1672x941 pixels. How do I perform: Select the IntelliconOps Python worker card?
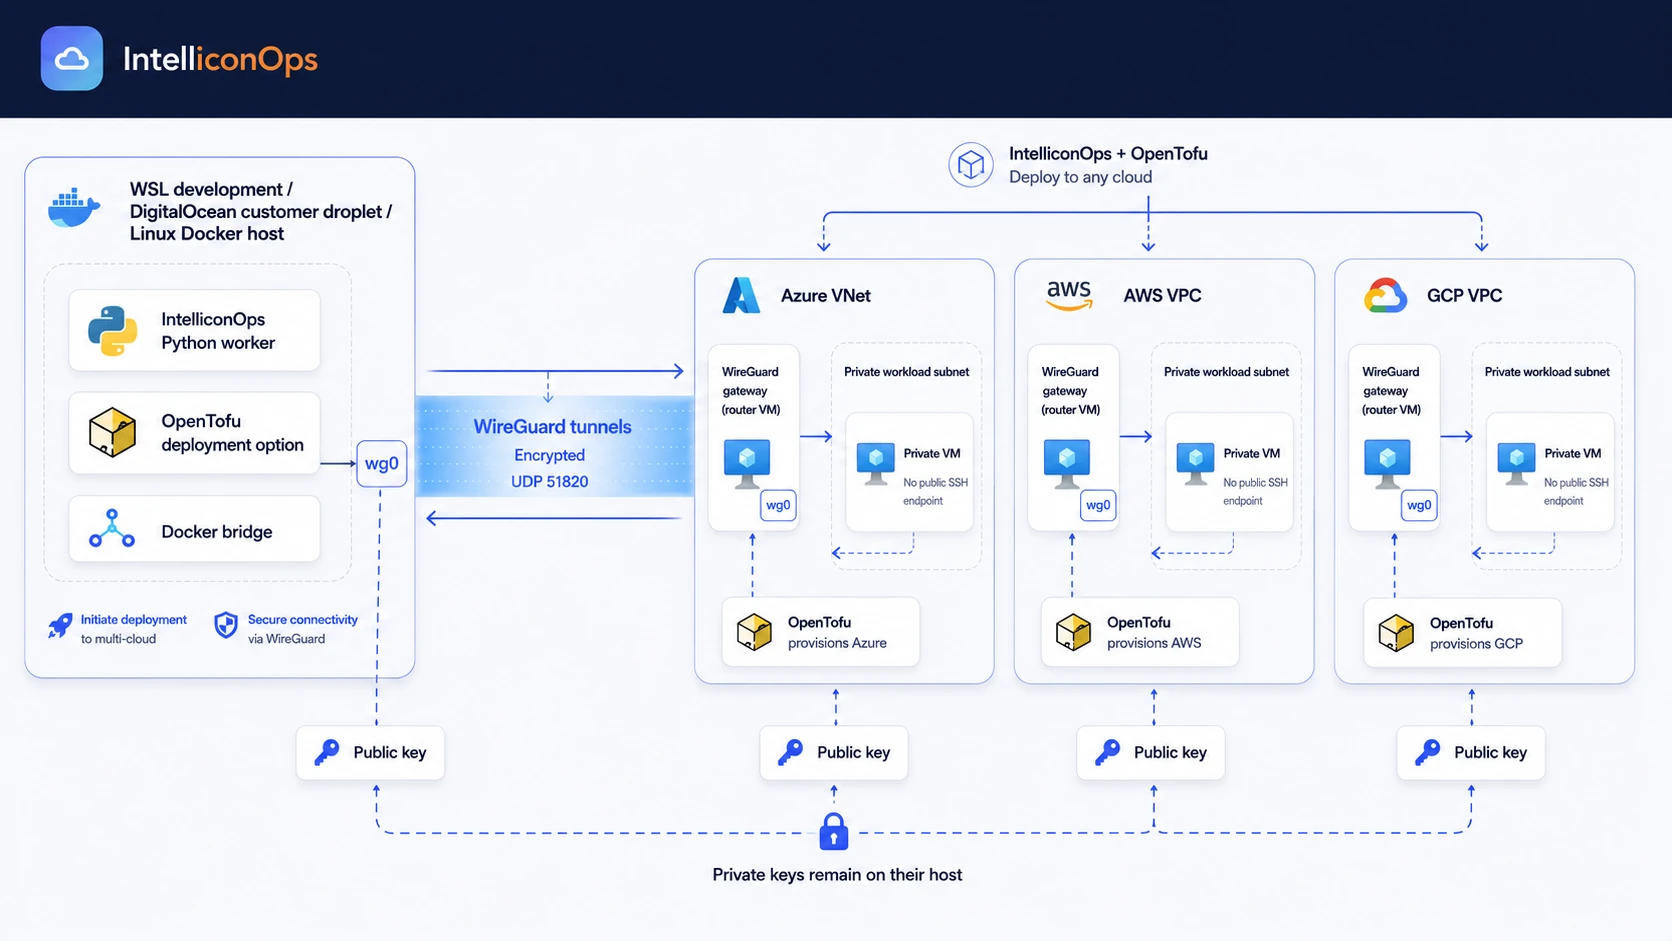tap(195, 331)
